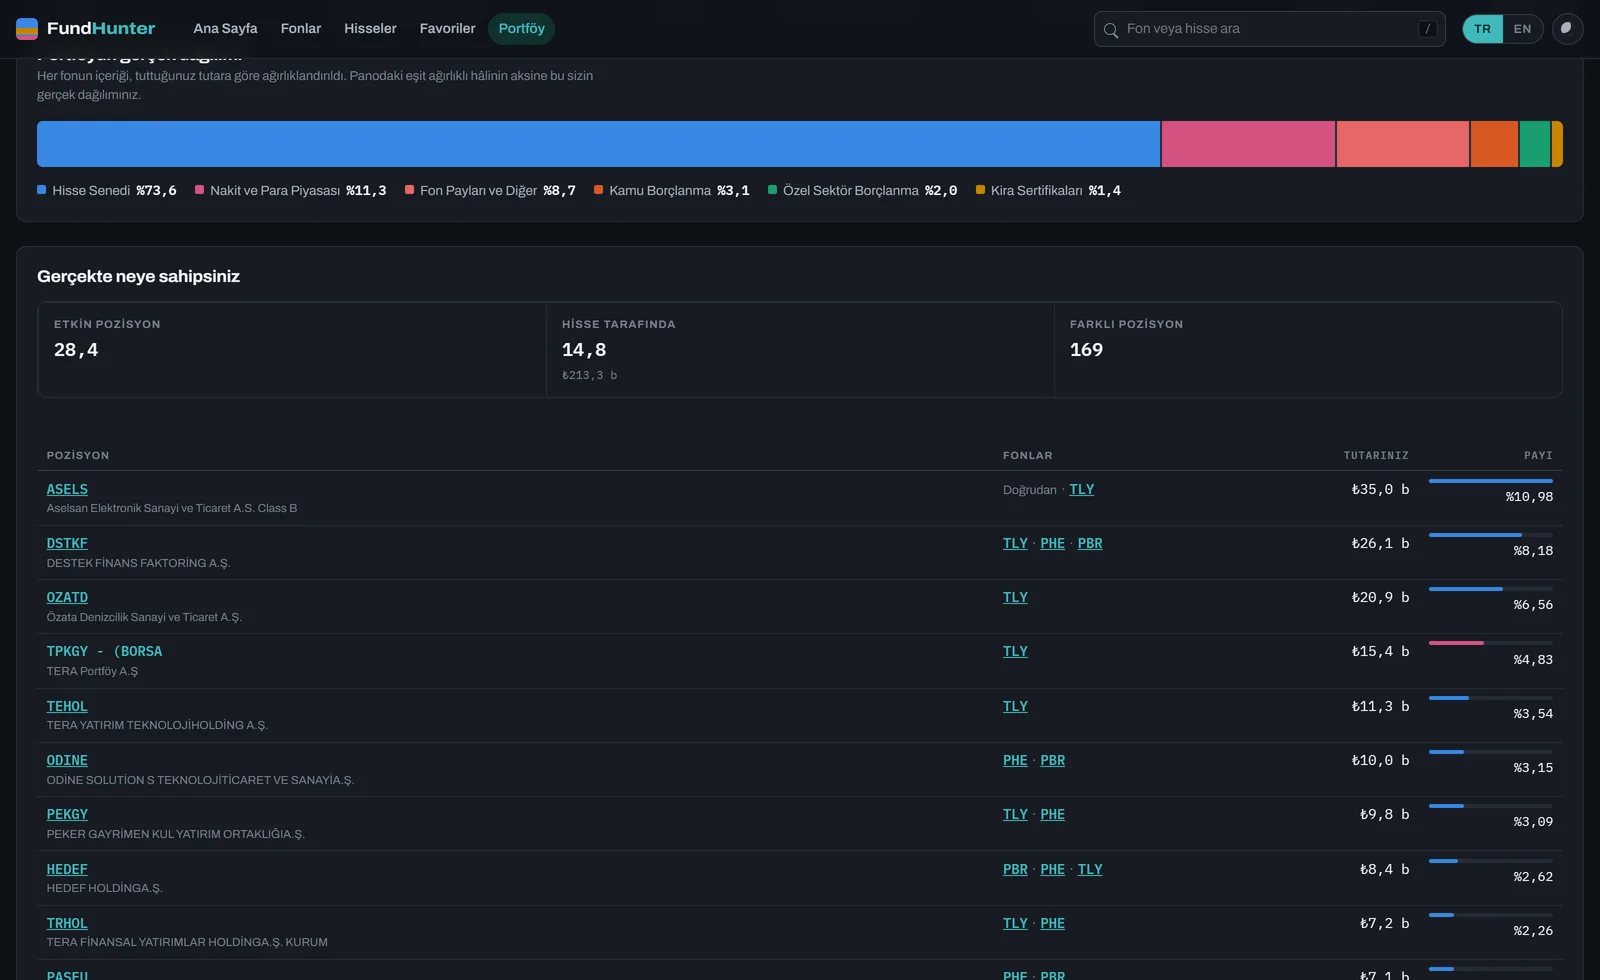Open the TLY fund link in the OZATD row
This screenshot has height=980, width=1600.
click(x=1015, y=597)
